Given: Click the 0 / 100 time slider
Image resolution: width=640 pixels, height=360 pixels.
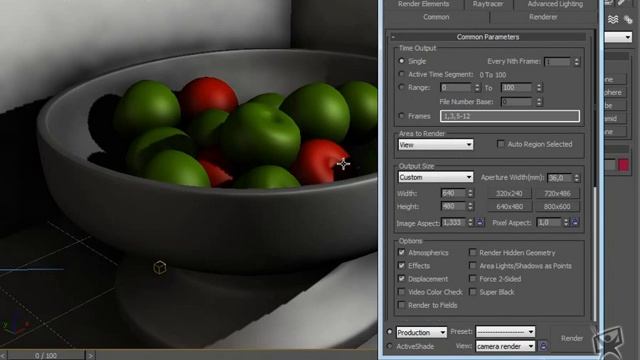Looking at the screenshot, I should click(x=46, y=356).
